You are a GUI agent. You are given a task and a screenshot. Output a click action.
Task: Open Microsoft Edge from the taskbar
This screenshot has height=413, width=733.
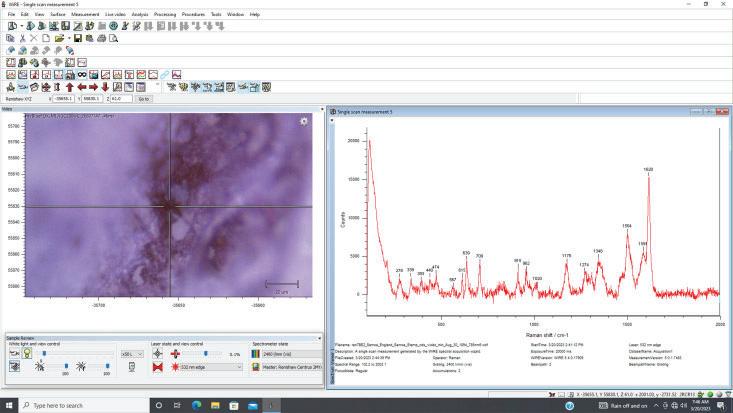pyautogui.click(x=196, y=405)
